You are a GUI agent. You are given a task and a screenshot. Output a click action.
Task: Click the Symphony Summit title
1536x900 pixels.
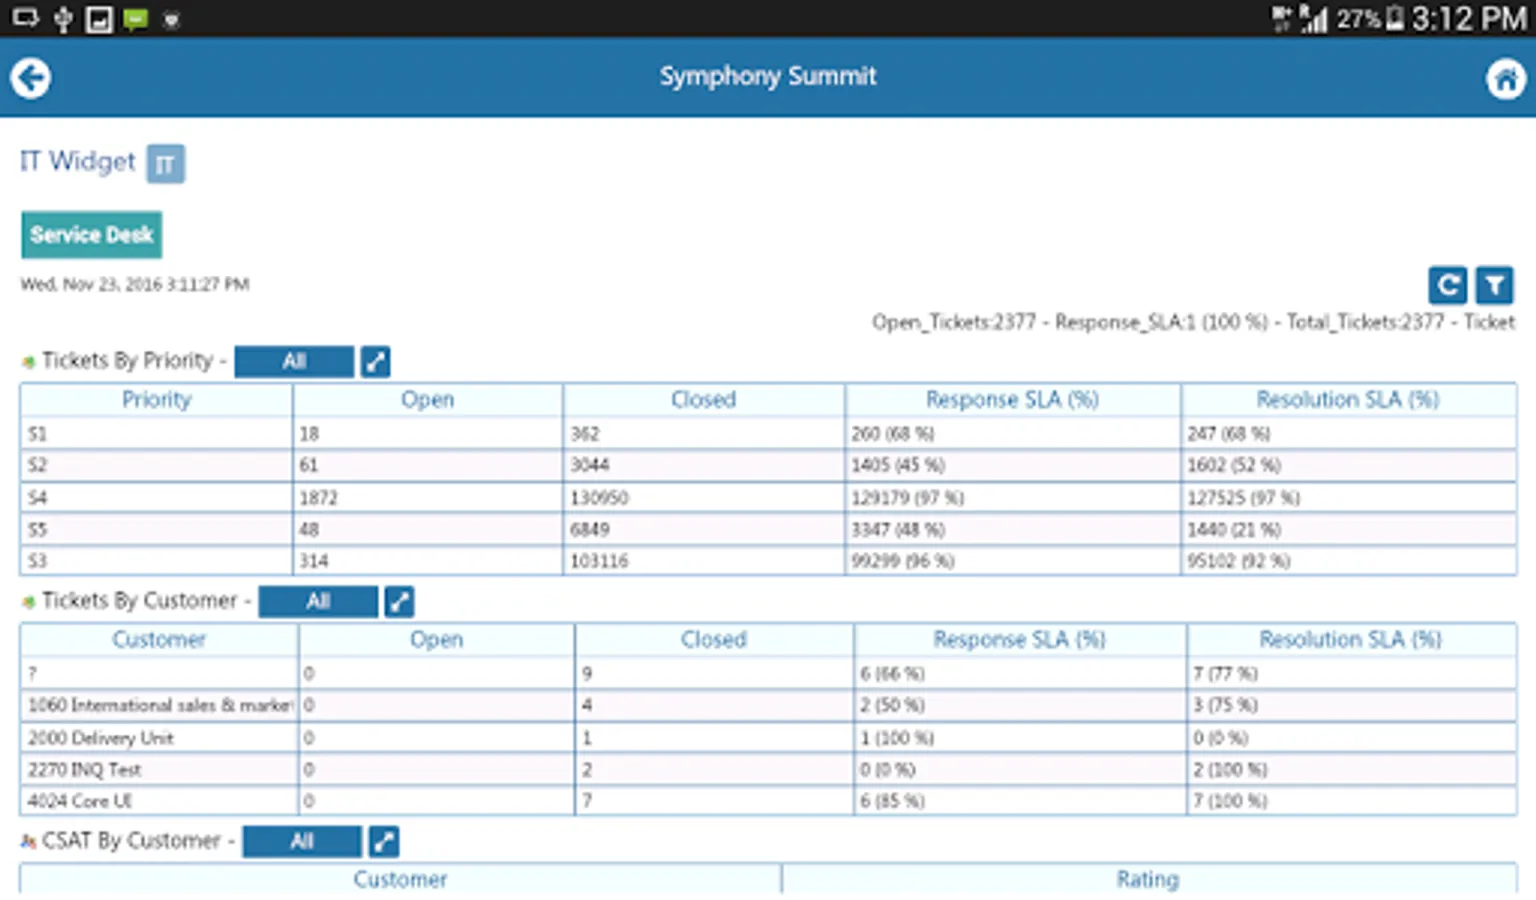pyautogui.click(x=768, y=76)
